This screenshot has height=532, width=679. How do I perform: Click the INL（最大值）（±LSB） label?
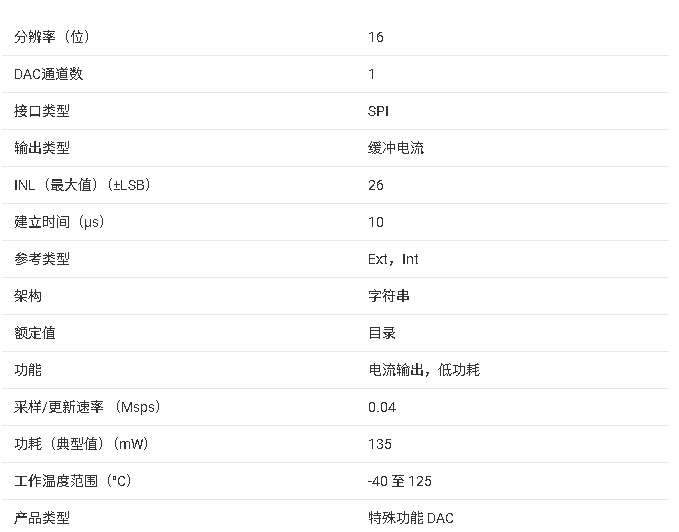click(83, 185)
